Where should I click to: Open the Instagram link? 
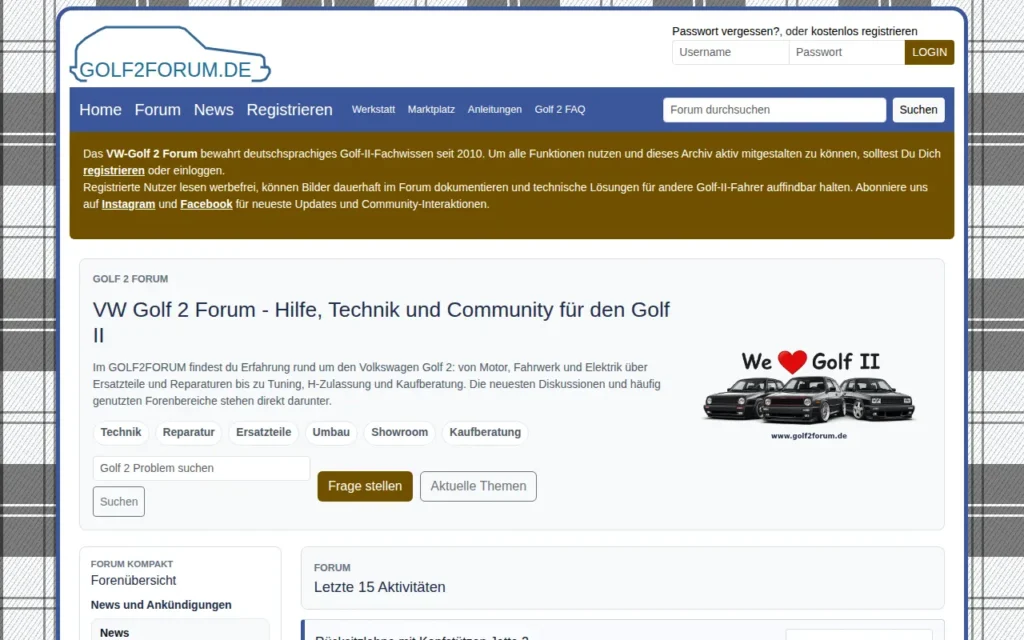coord(129,204)
